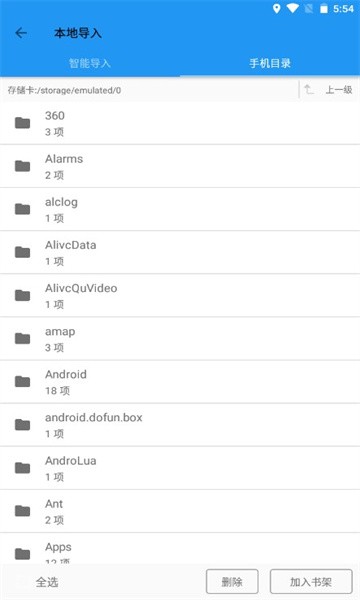Open the amap folder icon

23,339
